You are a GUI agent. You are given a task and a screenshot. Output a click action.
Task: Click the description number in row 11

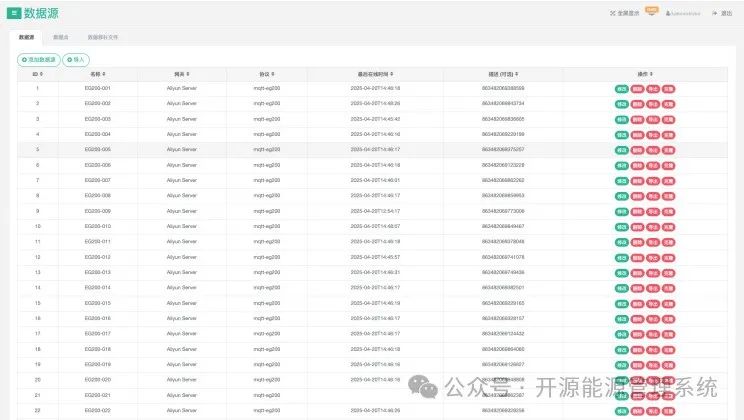click(503, 242)
